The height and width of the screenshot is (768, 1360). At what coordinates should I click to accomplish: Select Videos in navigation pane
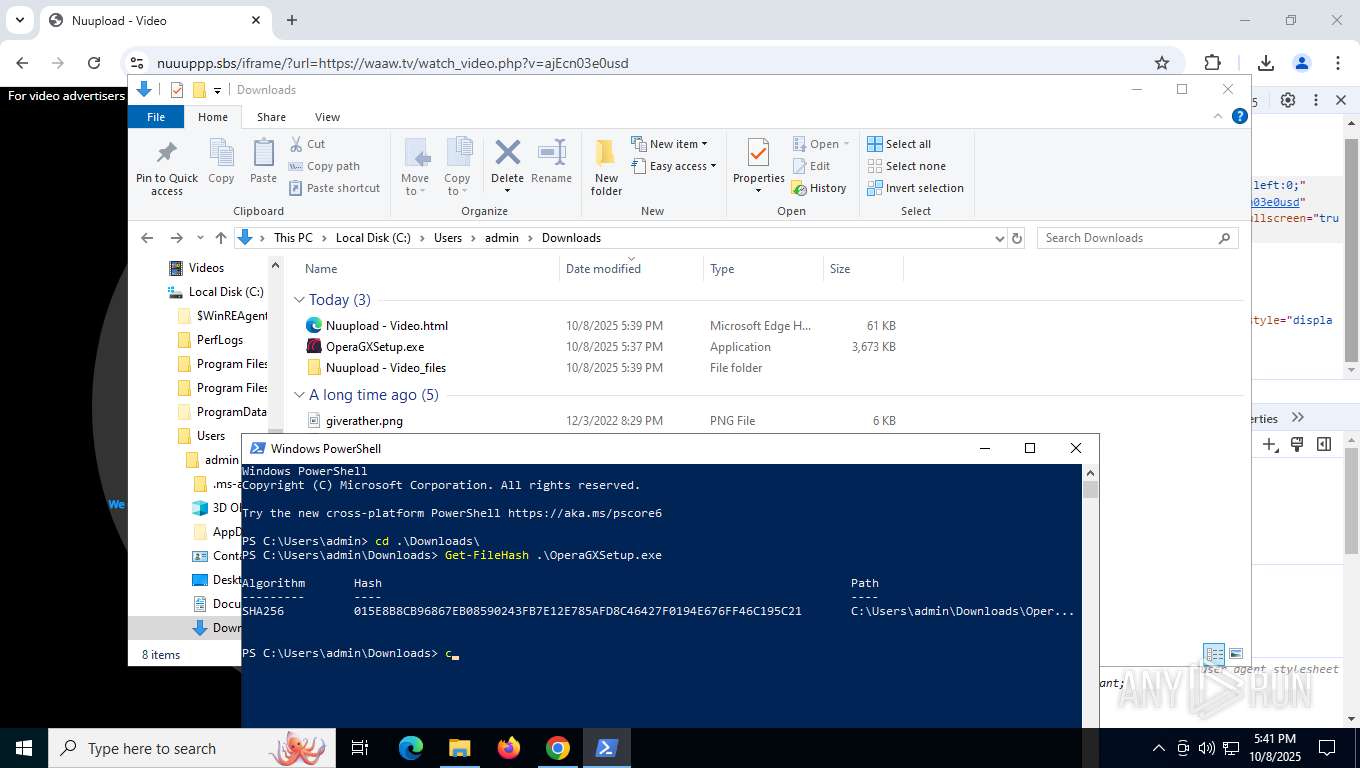[x=206, y=268]
